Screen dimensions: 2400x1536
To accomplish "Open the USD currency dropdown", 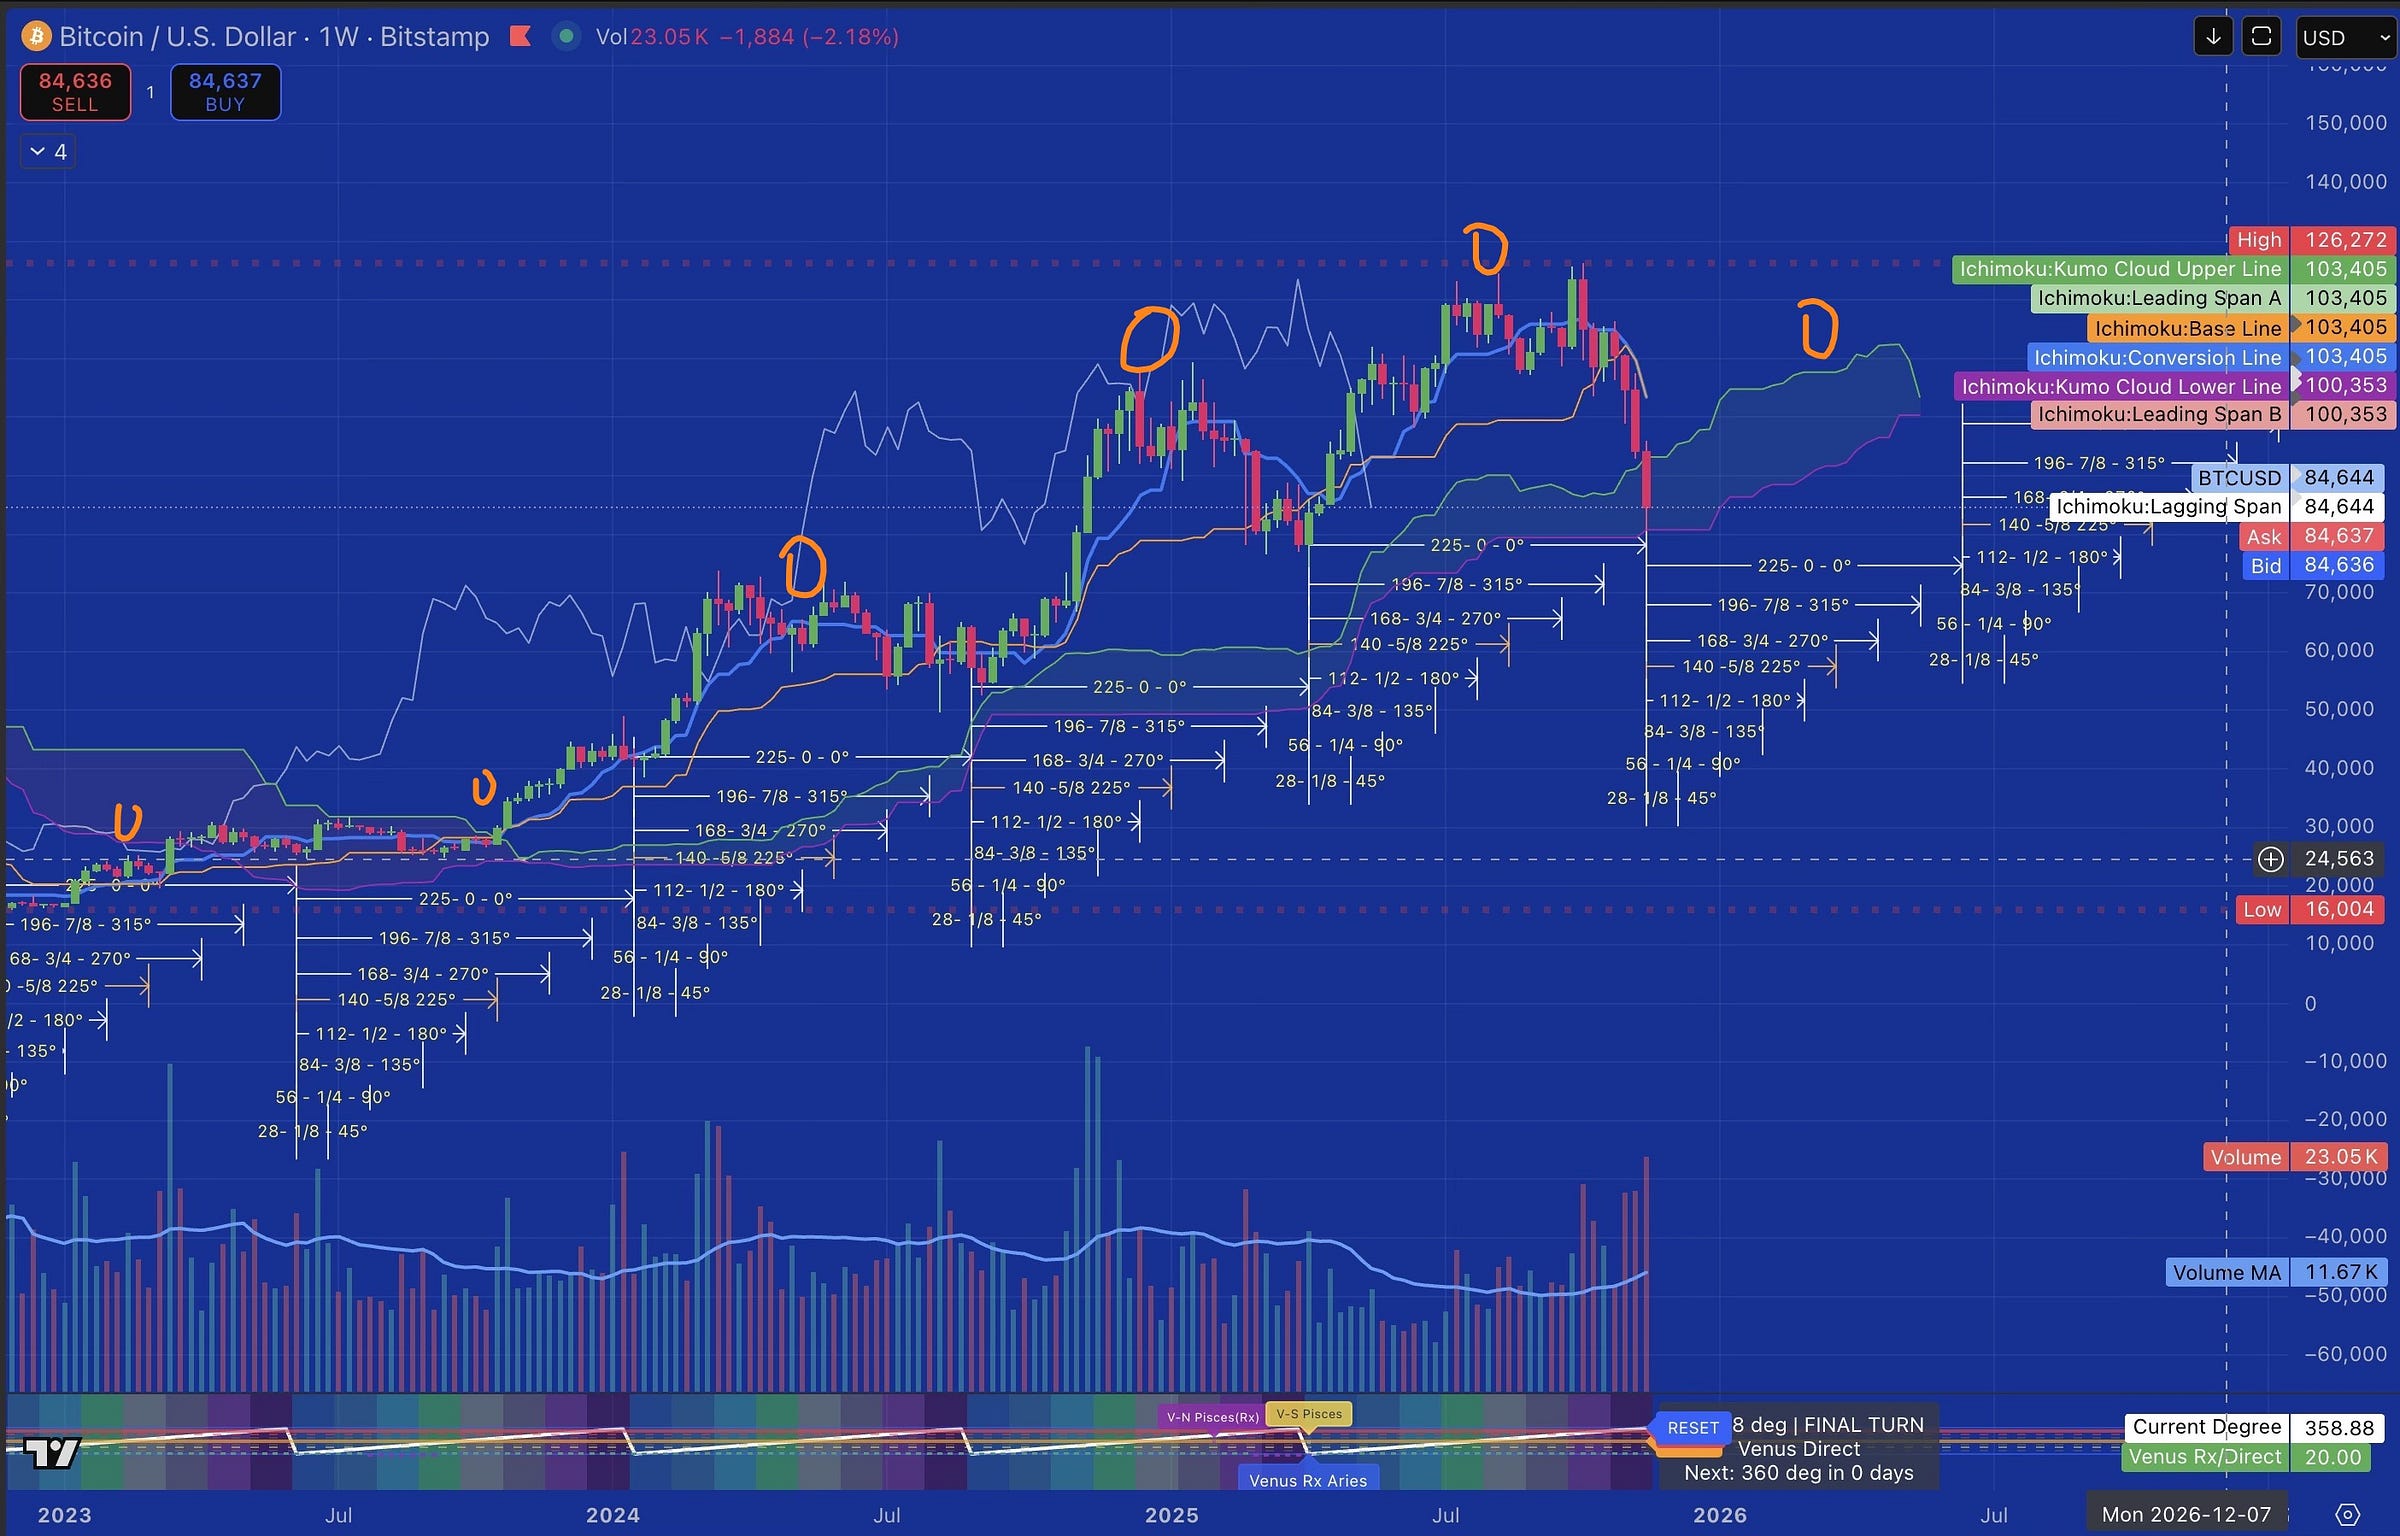I will [2345, 38].
